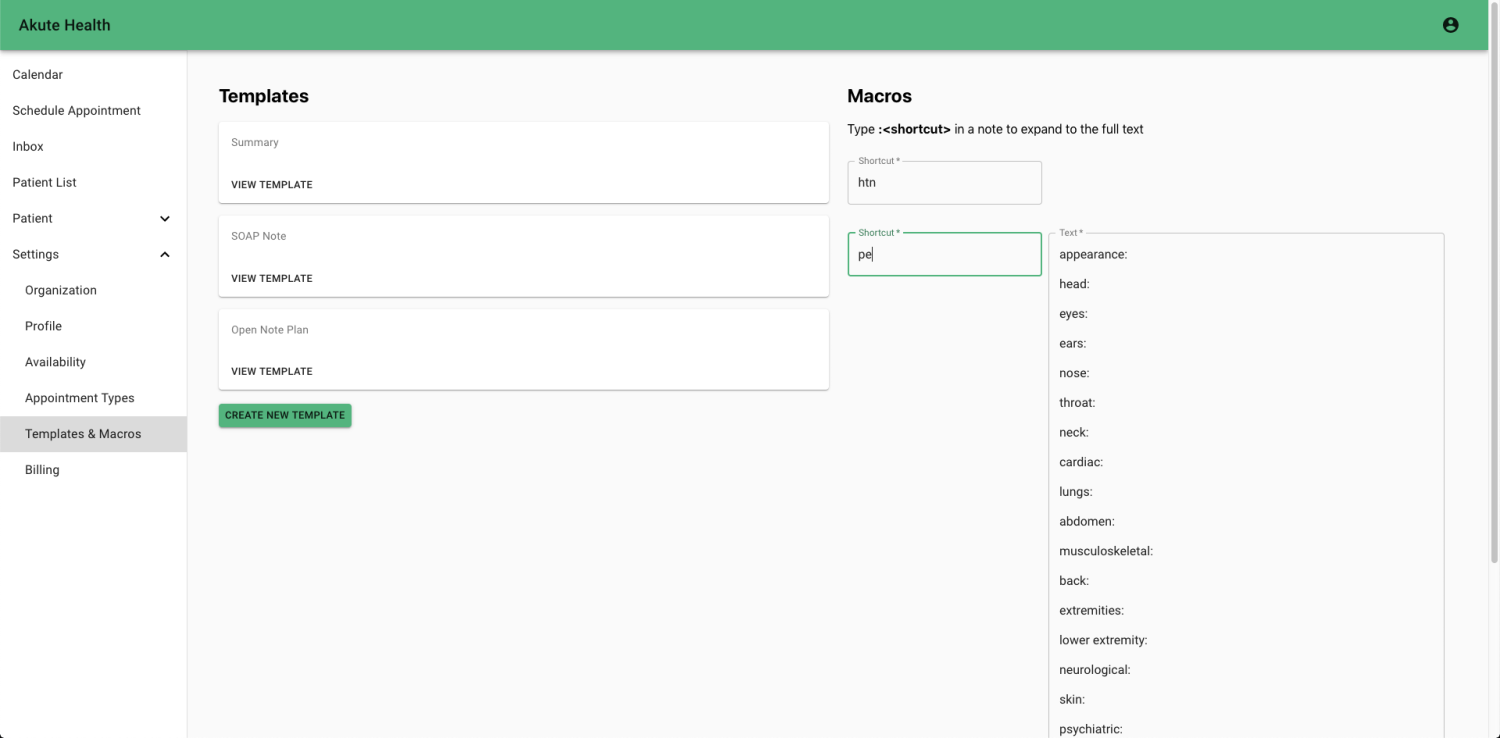
Task: Click the pe shortcut field
Action: click(944, 255)
